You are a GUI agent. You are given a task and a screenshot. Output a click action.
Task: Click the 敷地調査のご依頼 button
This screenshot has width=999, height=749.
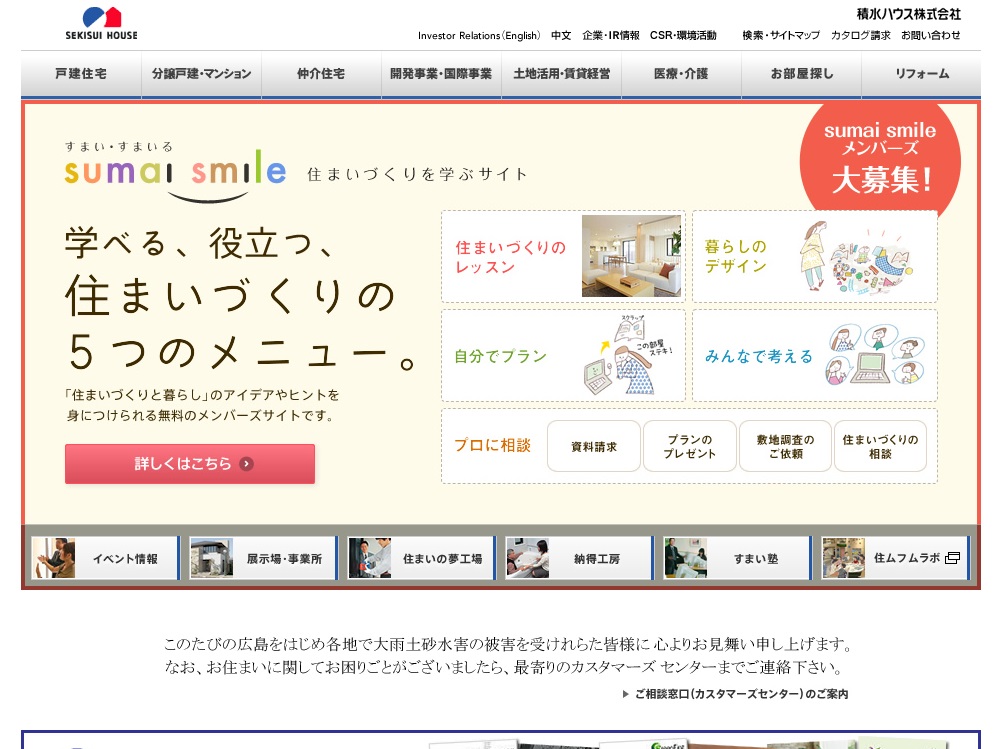click(785, 446)
